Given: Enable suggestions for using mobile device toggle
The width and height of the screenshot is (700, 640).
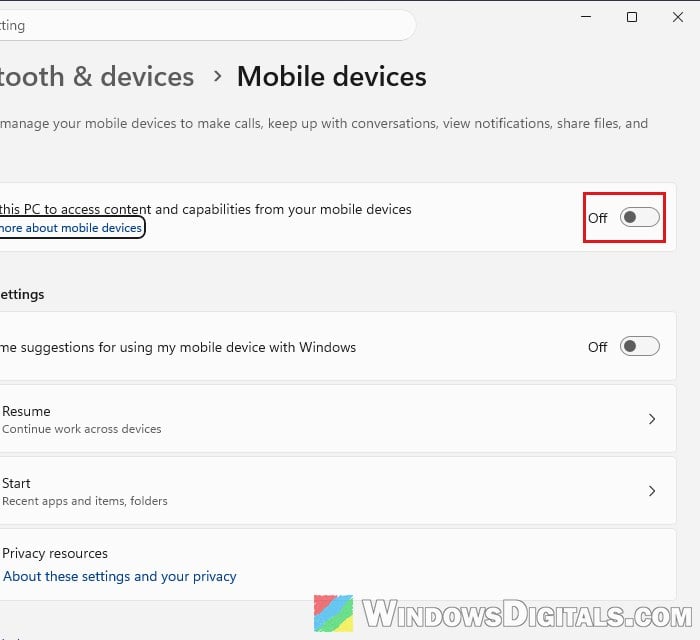Looking at the screenshot, I should click(639, 346).
